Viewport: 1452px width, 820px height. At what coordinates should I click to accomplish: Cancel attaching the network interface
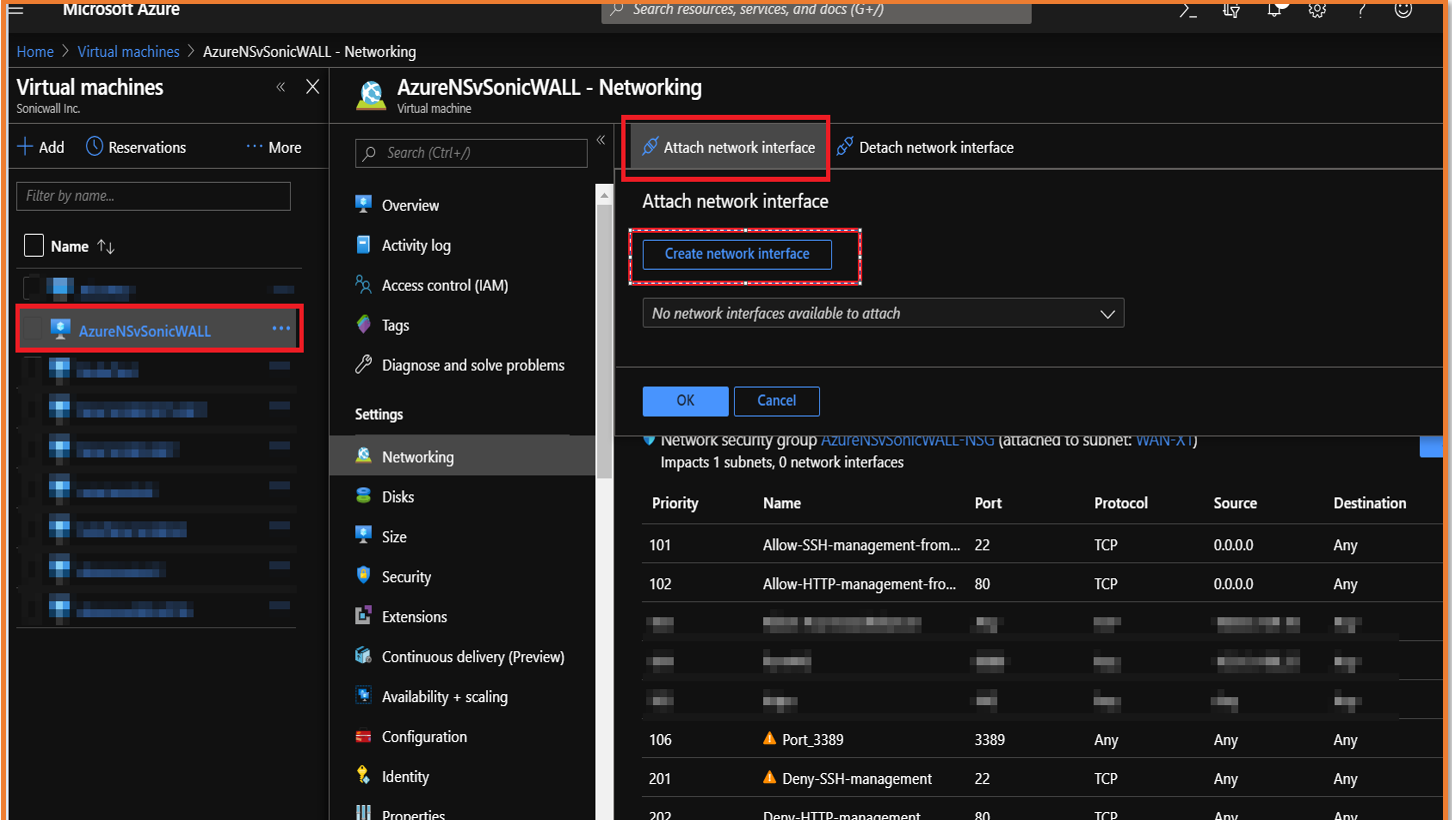tap(777, 400)
